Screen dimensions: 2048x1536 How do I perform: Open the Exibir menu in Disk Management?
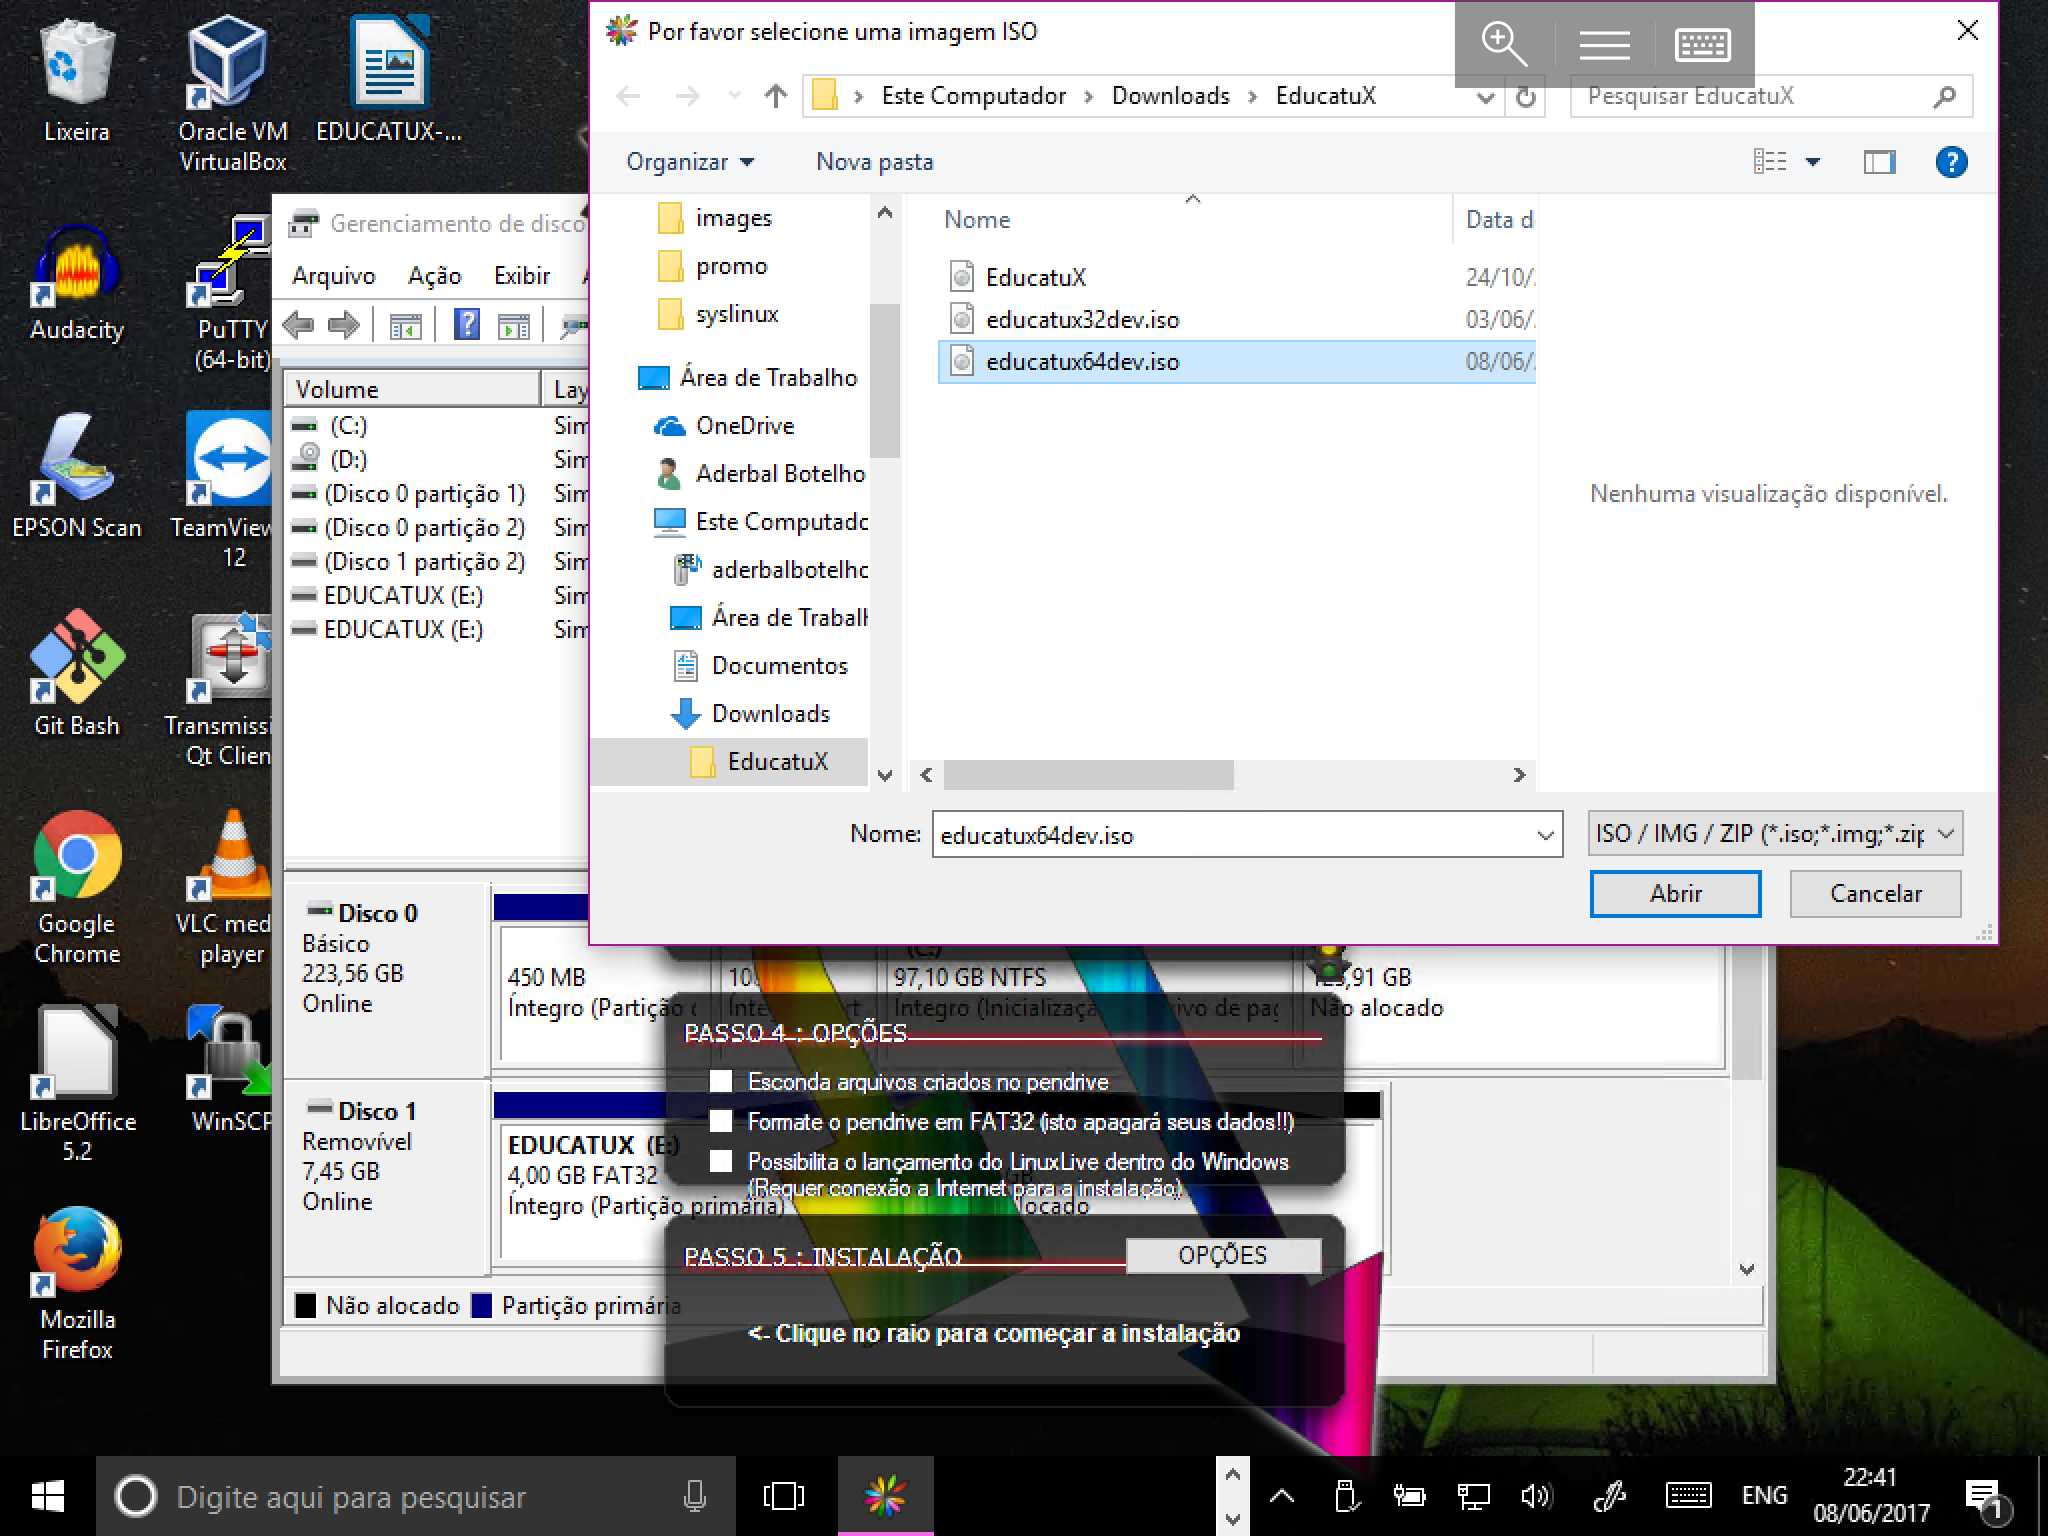[522, 276]
